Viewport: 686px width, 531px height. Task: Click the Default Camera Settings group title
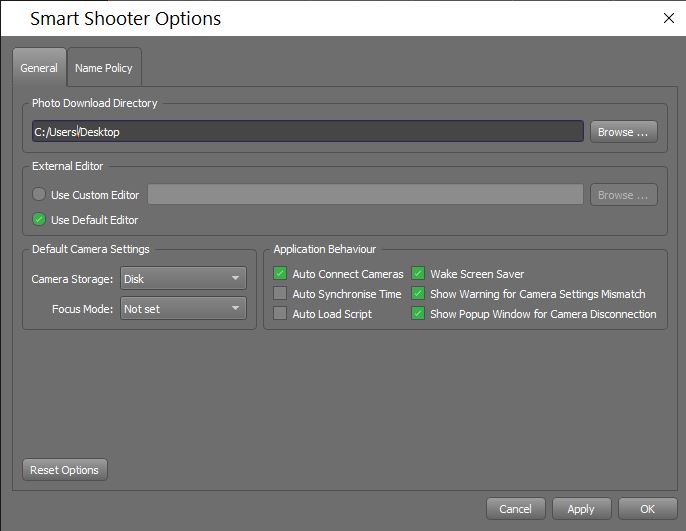pyautogui.click(x=91, y=249)
